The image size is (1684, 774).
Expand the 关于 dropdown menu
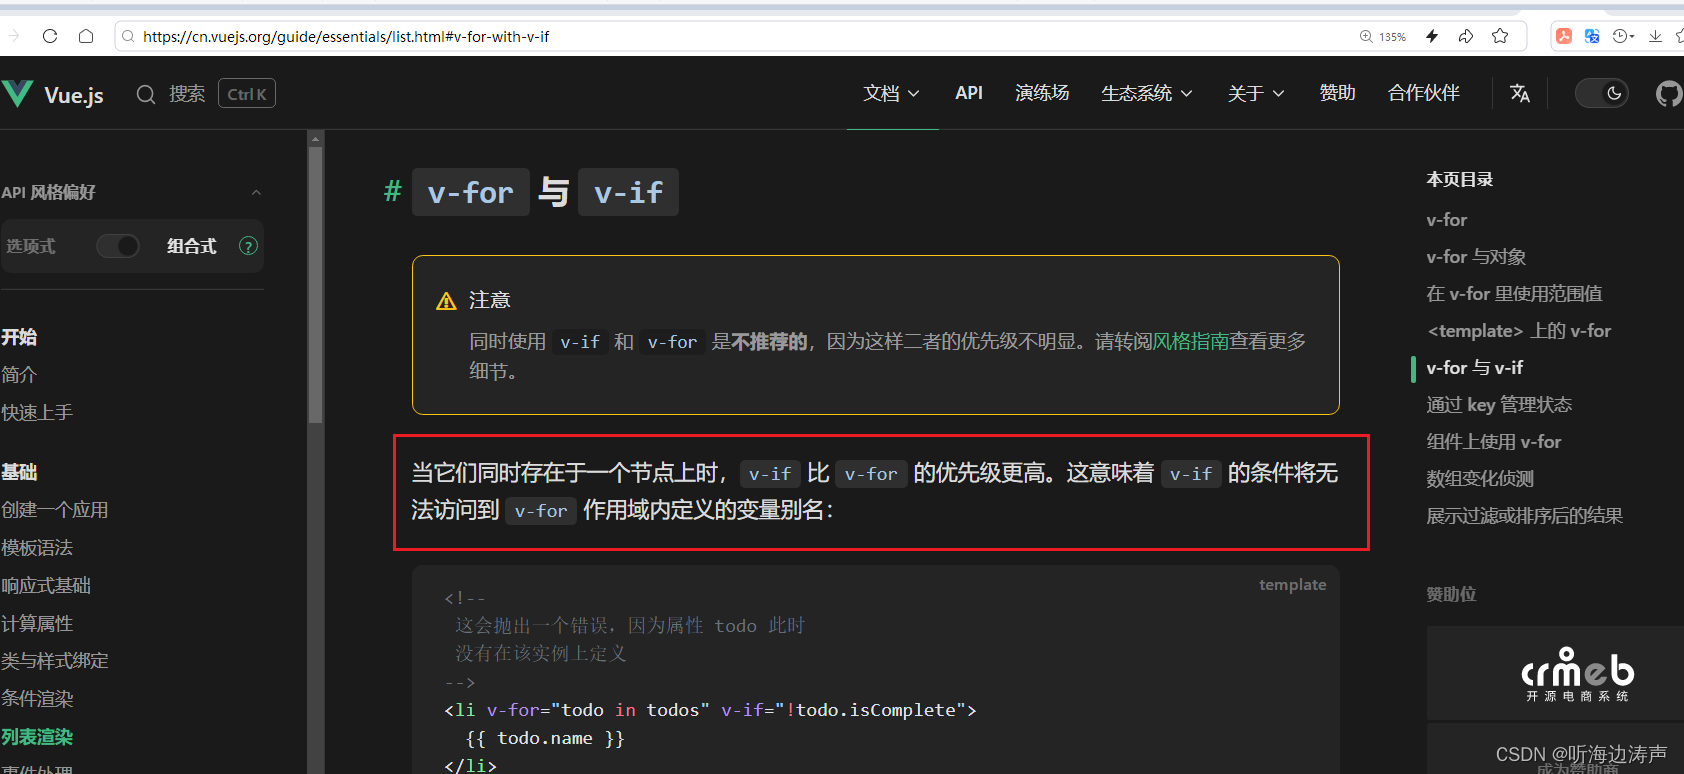point(1256,93)
